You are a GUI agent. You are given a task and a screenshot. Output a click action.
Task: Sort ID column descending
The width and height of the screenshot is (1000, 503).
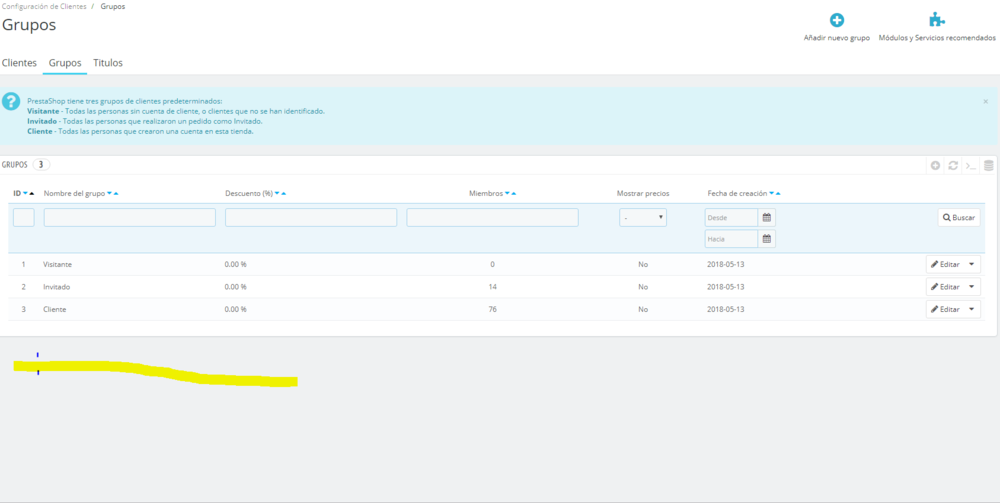(26, 193)
